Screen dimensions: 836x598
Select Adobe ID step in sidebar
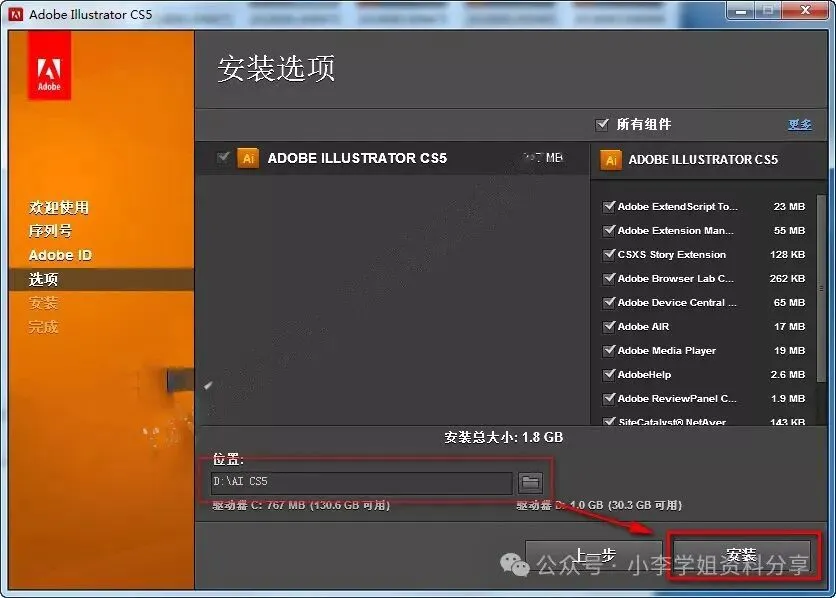60,255
